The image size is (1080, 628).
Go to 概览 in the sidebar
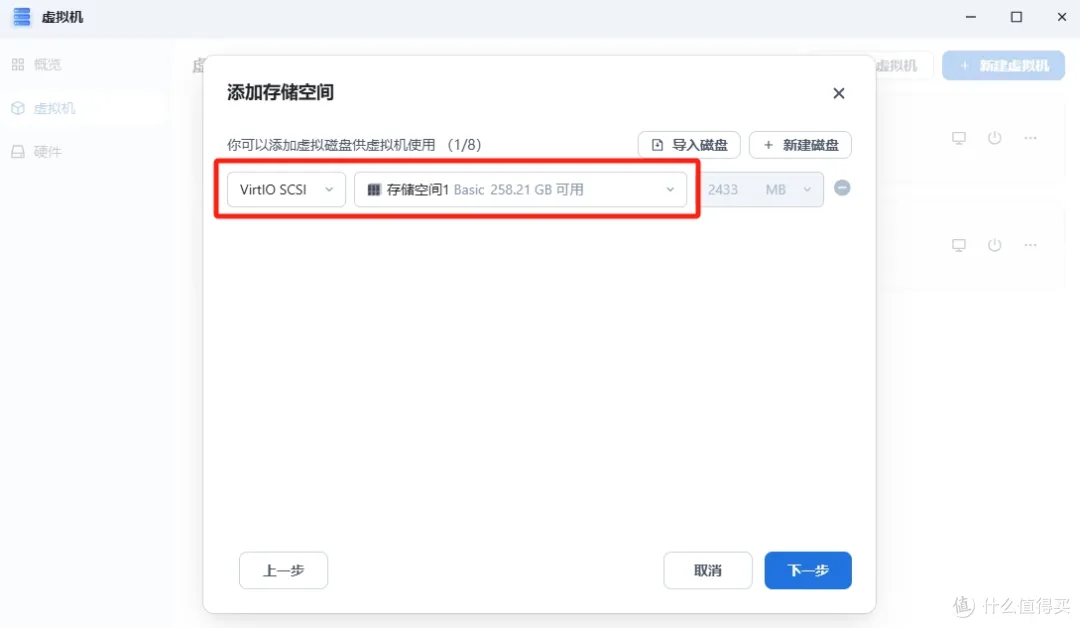(47, 65)
